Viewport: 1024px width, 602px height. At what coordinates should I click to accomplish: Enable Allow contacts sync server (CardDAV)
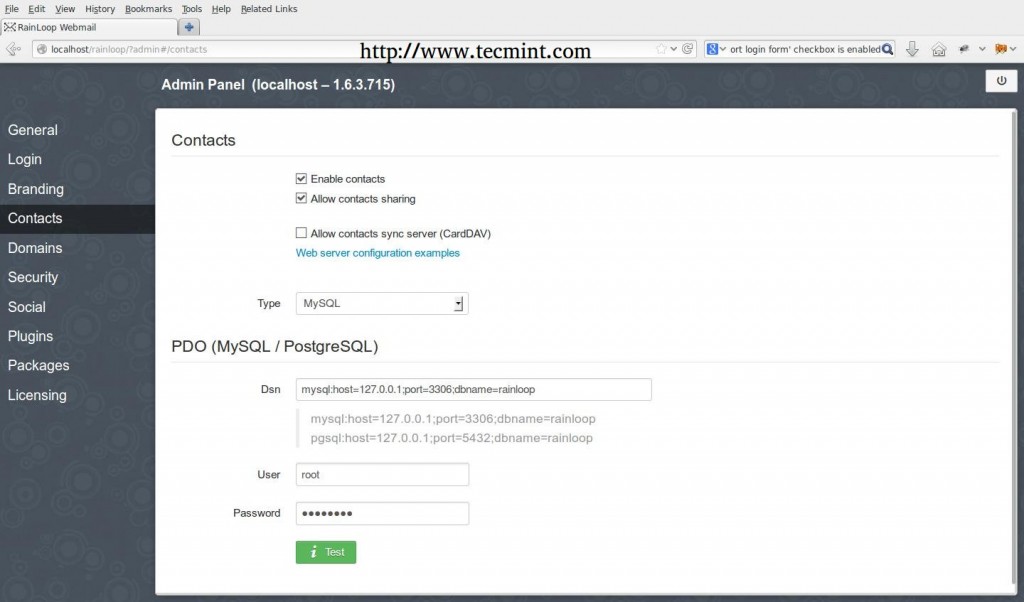coord(301,232)
